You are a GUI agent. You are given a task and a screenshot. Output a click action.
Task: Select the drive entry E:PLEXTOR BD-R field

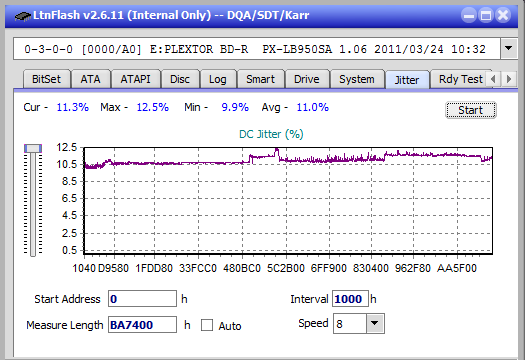click(x=257, y=49)
